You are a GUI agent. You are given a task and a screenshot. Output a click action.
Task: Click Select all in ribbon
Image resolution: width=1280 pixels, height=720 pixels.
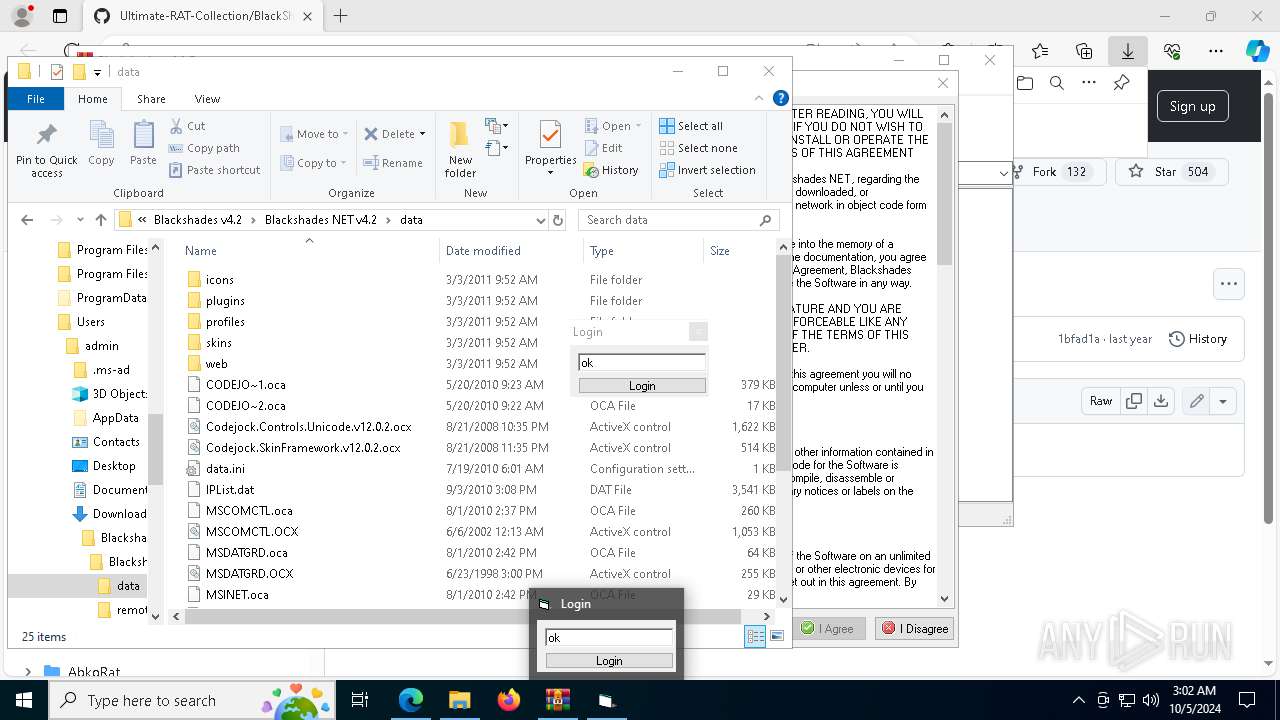691,126
